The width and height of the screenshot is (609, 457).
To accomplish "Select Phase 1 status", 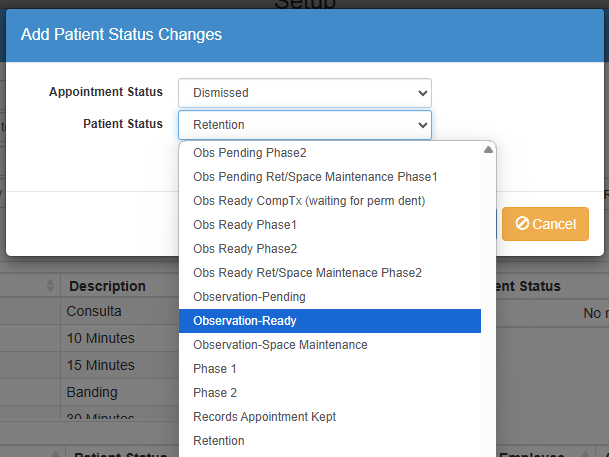I will 330,368.
